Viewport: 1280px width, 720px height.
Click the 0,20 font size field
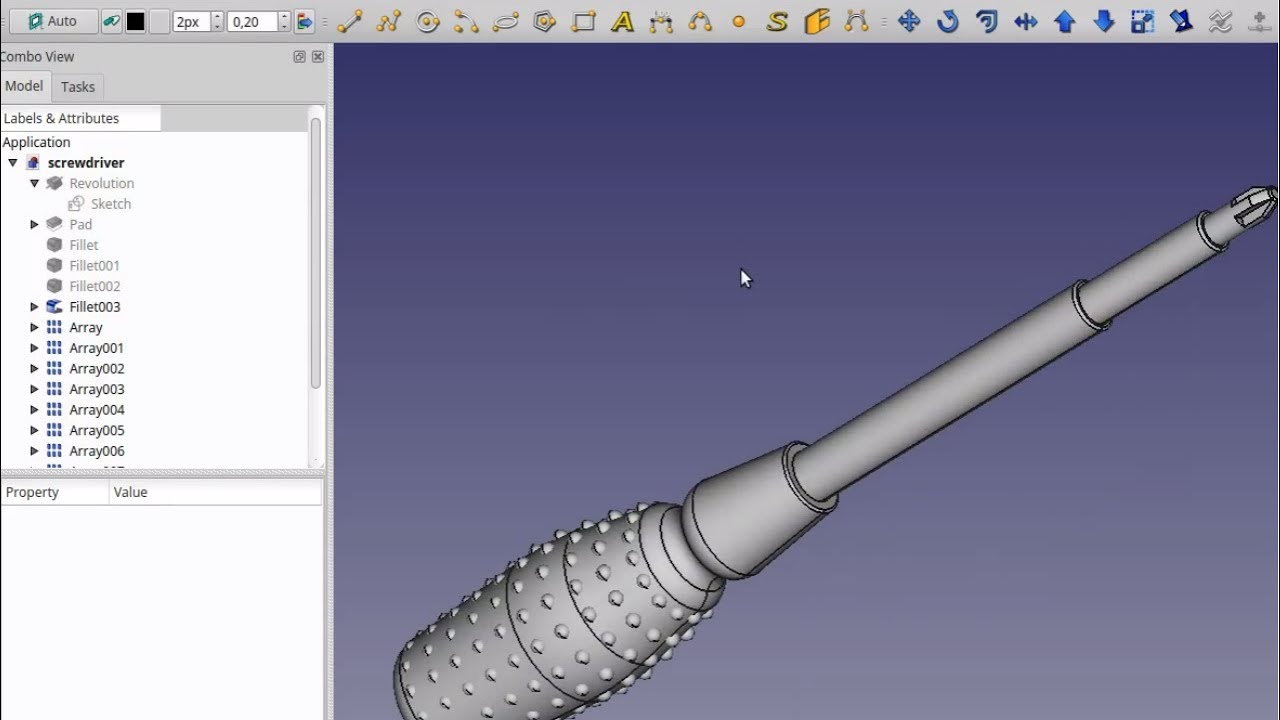[x=252, y=21]
